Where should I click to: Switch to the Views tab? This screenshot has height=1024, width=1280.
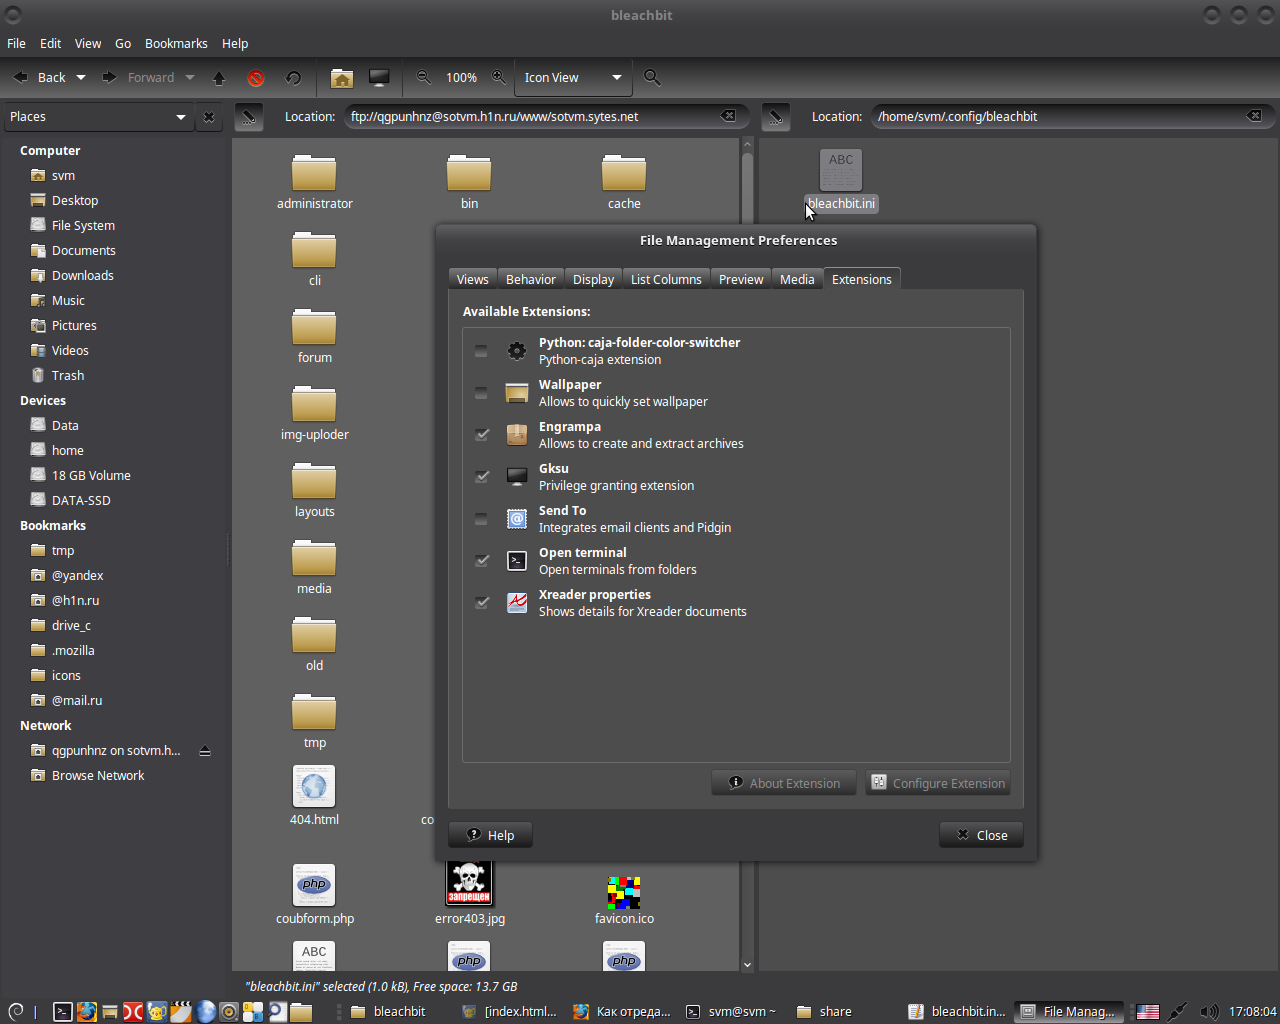click(x=472, y=280)
